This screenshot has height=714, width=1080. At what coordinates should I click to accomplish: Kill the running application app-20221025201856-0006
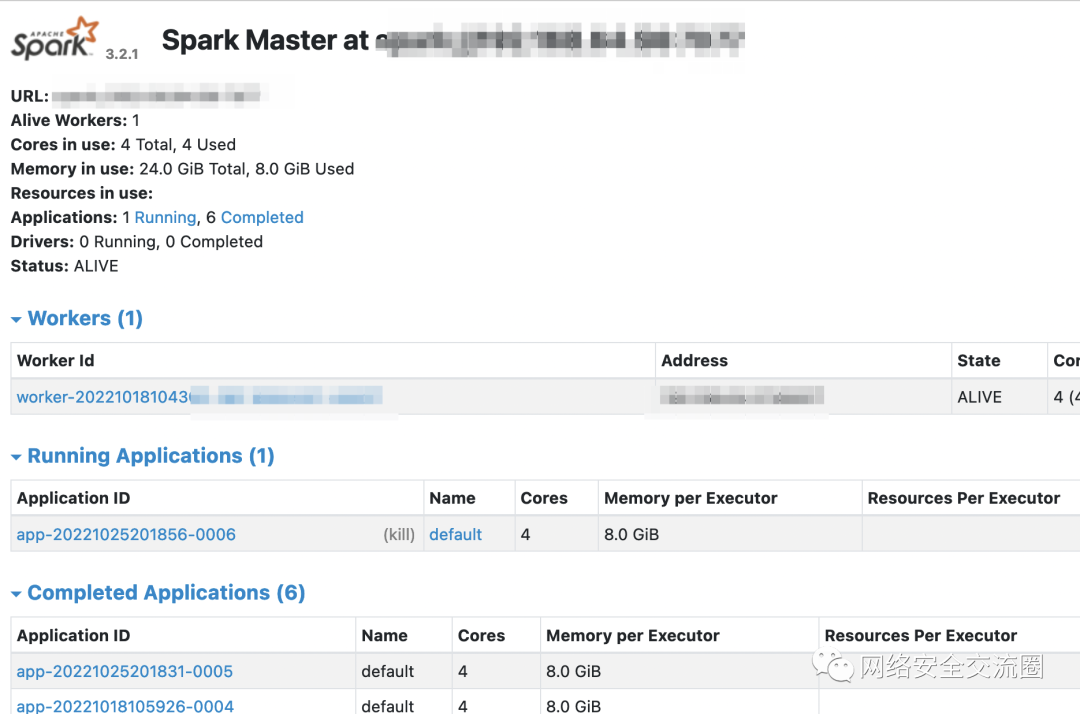tap(399, 535)
